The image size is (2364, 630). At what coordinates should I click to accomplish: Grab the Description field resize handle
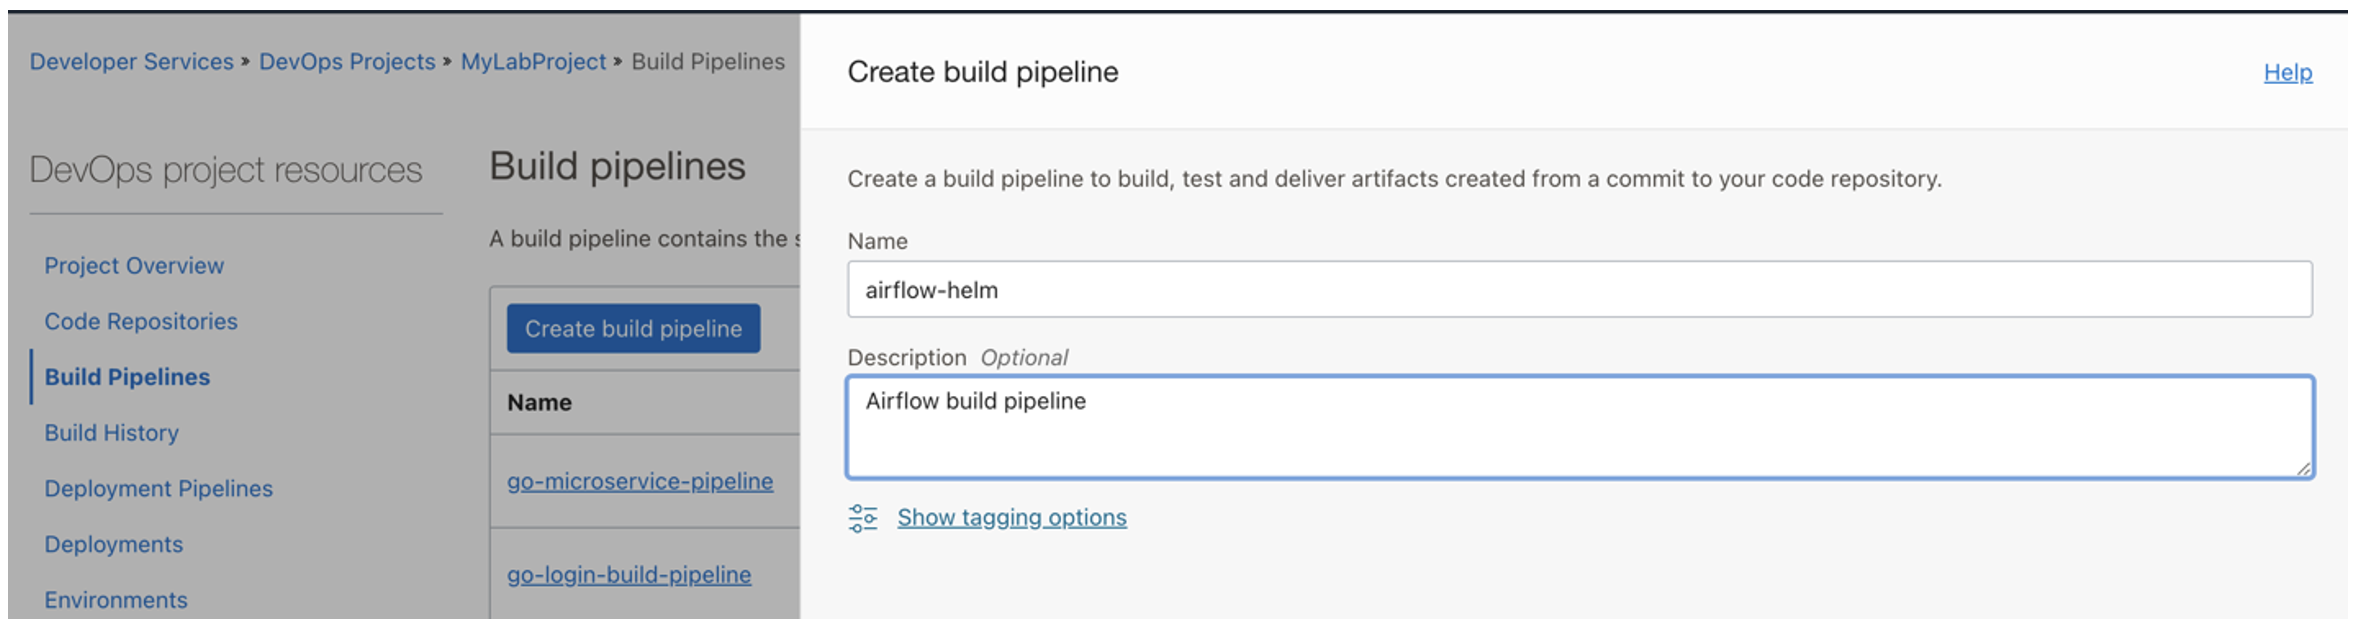point(2303,468)
